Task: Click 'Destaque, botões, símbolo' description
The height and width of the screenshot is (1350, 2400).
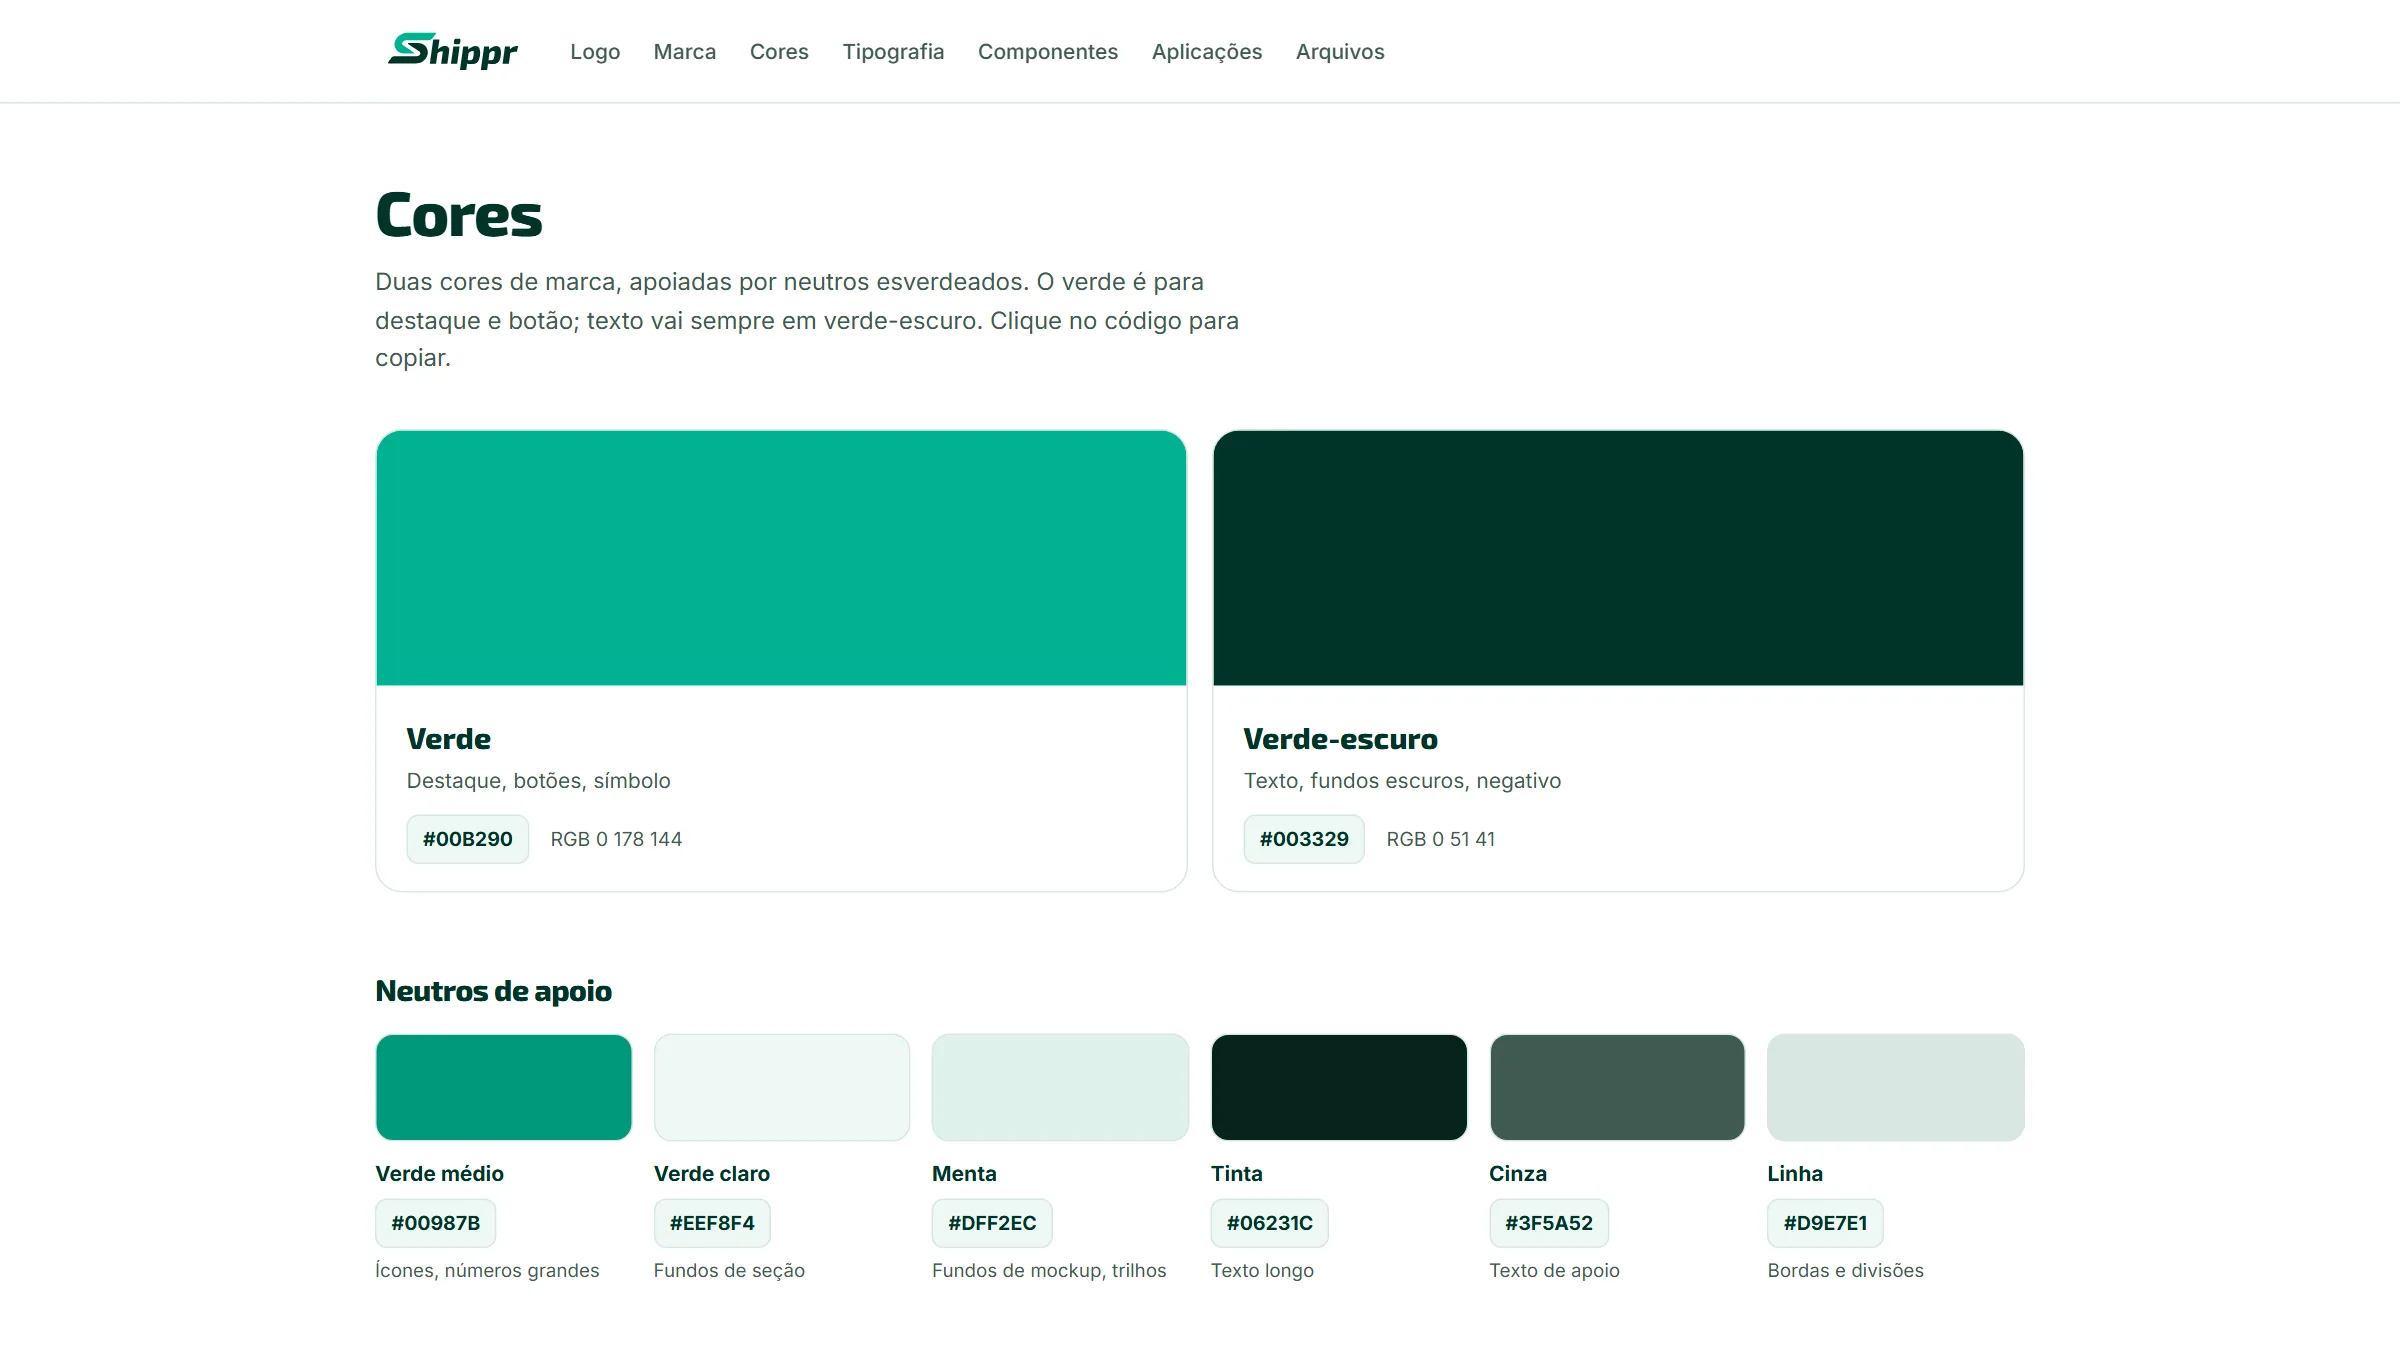Action: [x=538, y=781]
